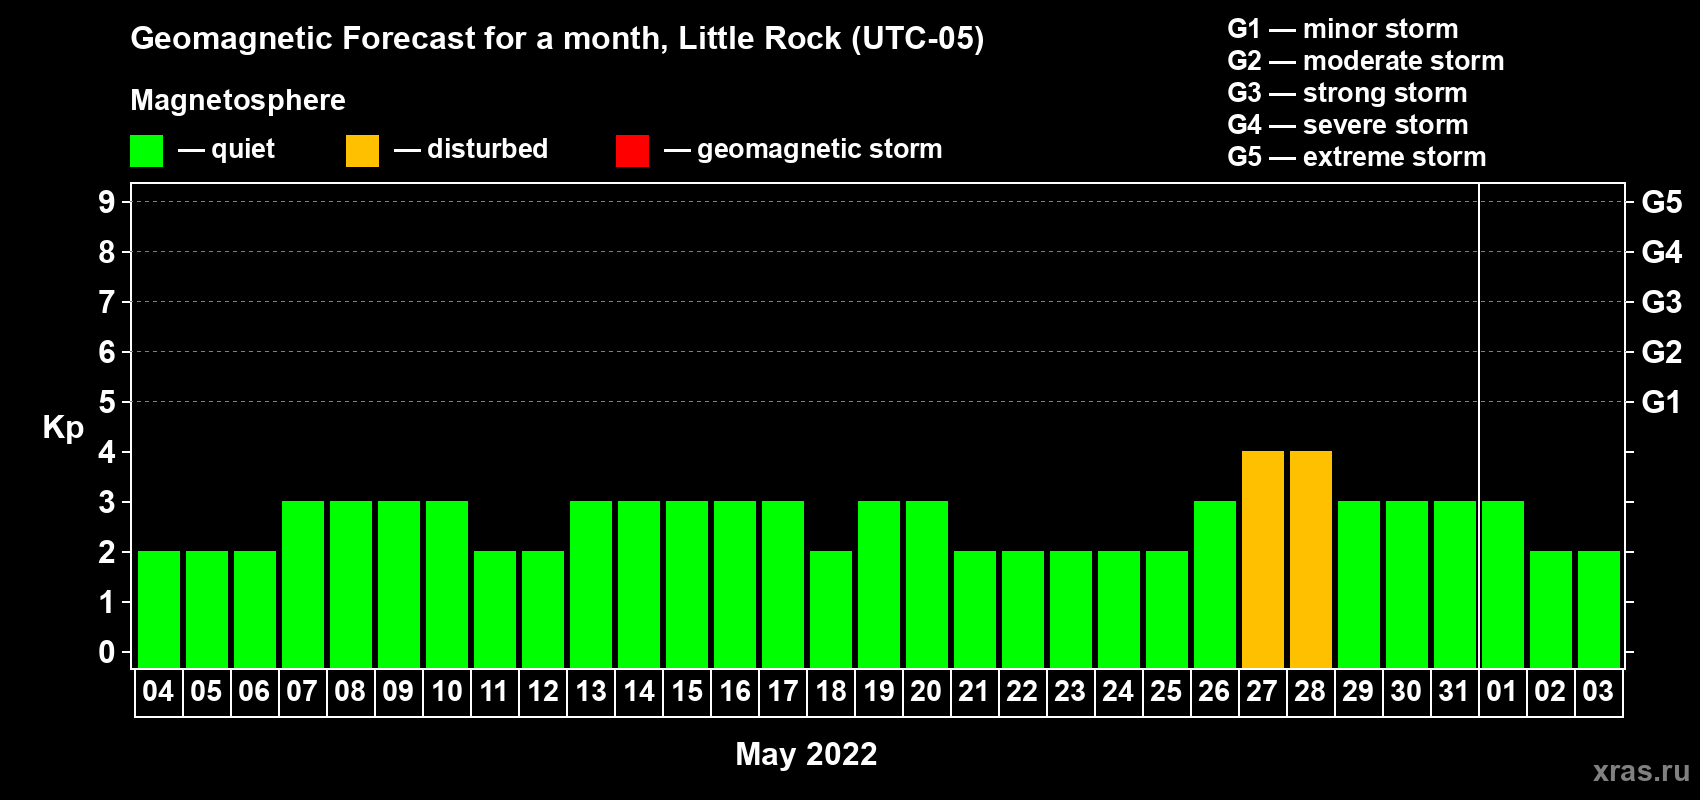The image size is (1700, 800).
Task: Click the Kp axis value 9
Action: pyautogui.click(x=107, y=202)
